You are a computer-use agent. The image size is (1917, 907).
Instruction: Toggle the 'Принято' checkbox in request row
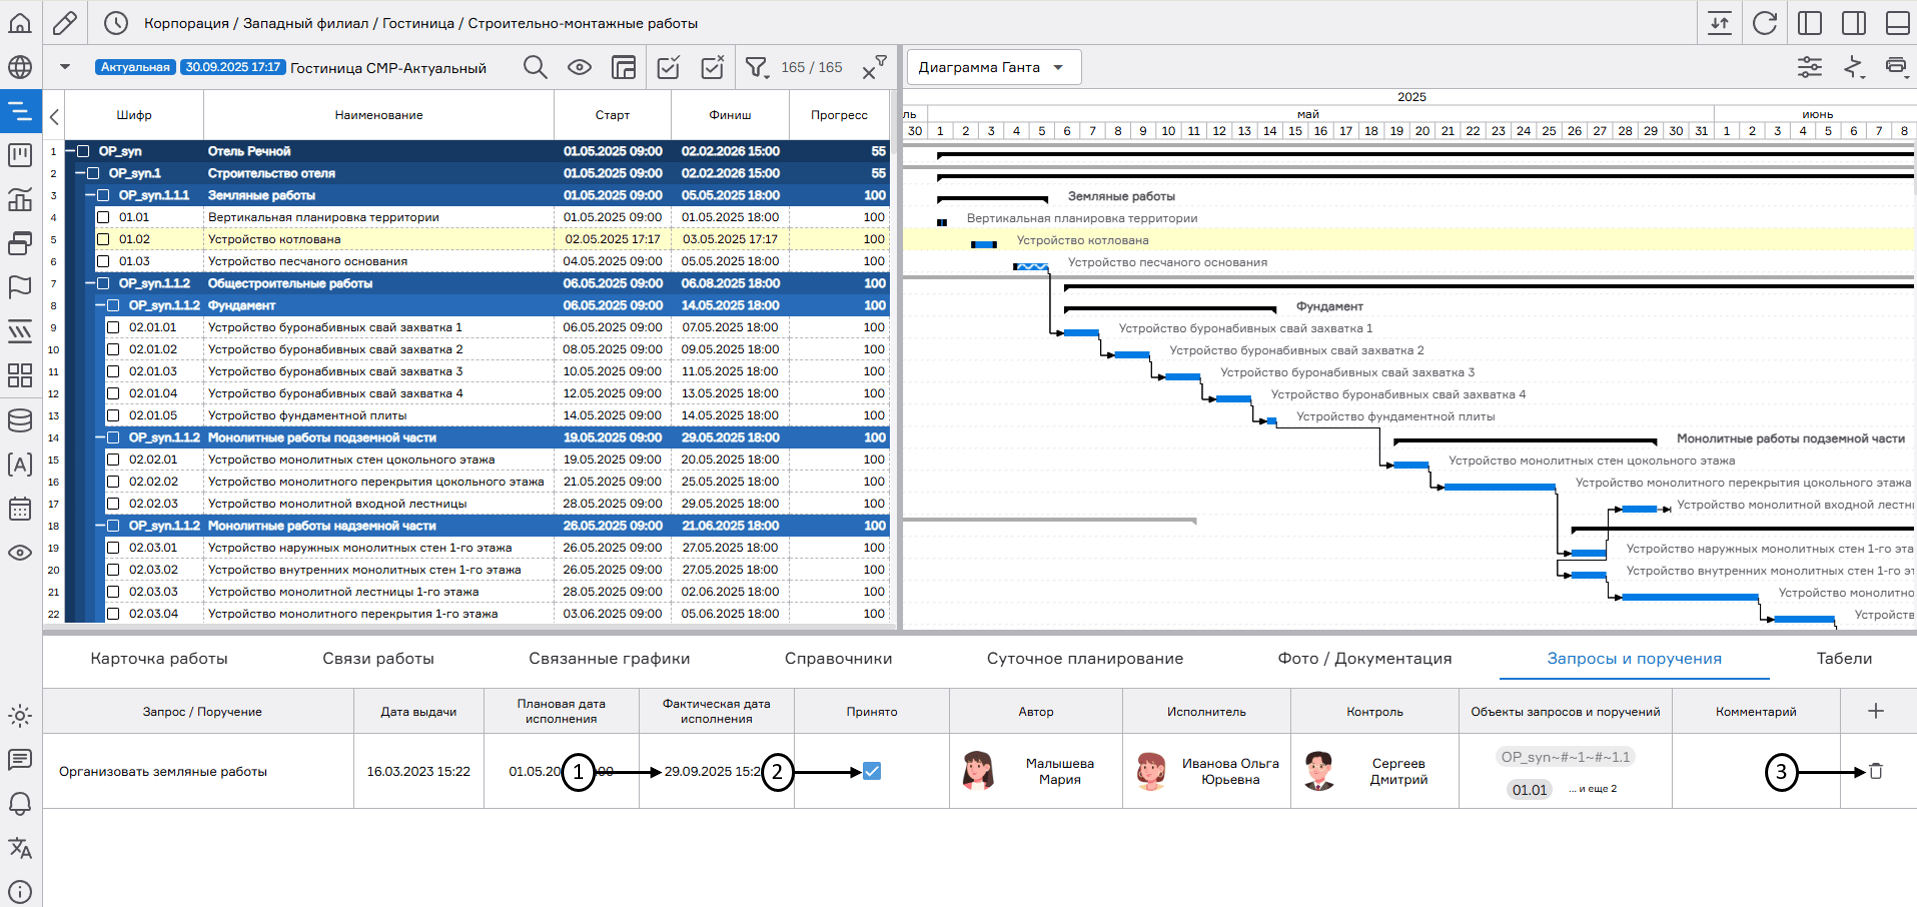[x=872, y=771]
